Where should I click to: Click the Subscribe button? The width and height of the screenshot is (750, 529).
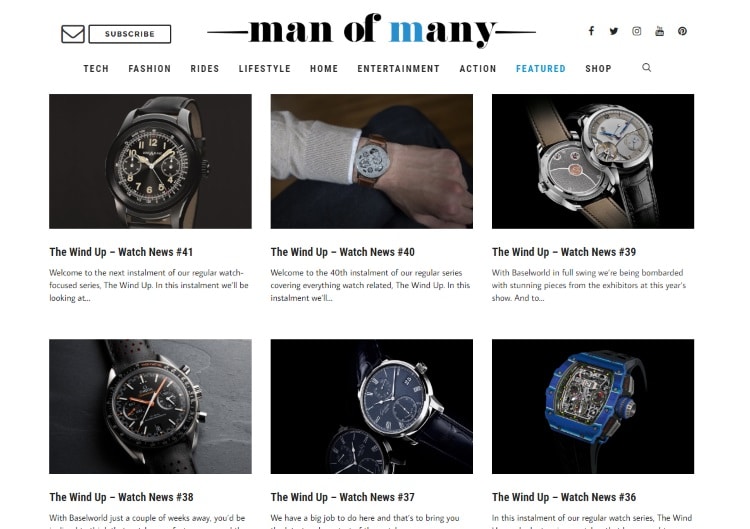point(130,34)
